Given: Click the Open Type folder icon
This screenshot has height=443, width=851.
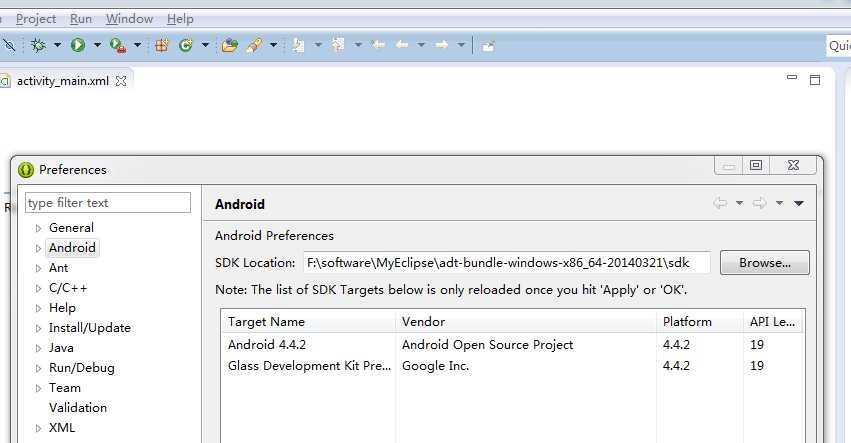Looking at the screenshot, I should pos(230,45).
